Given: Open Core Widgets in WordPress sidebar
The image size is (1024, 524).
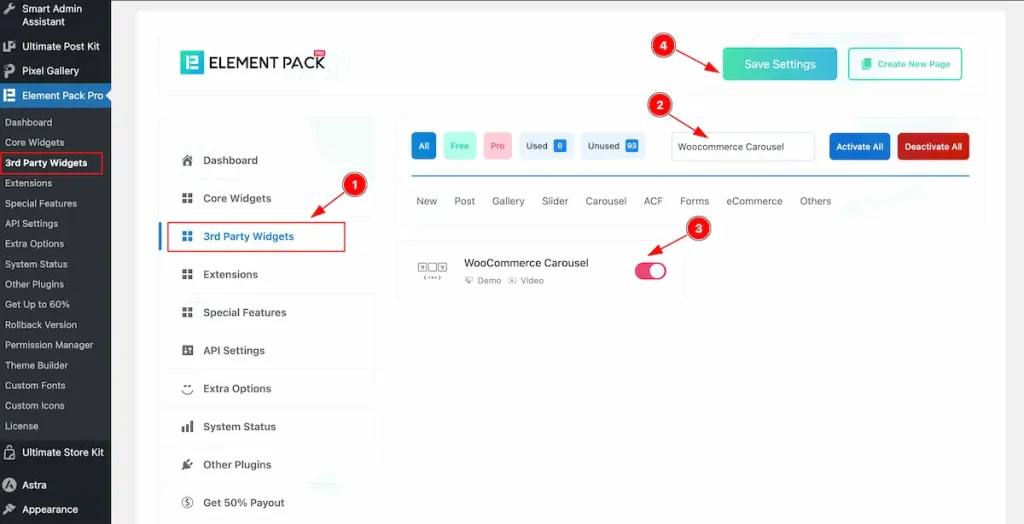Looking at the screenshot, I should click(35, 142).
